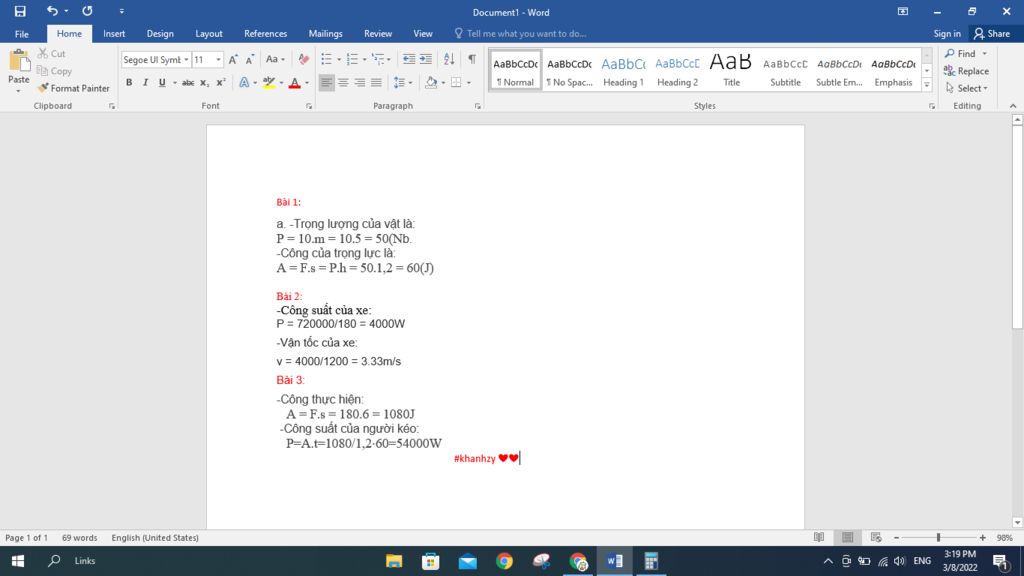Expand the bullets list dropdown arrow
The height and width of the screenshot is (576, 1024).
tap(339, 59)
